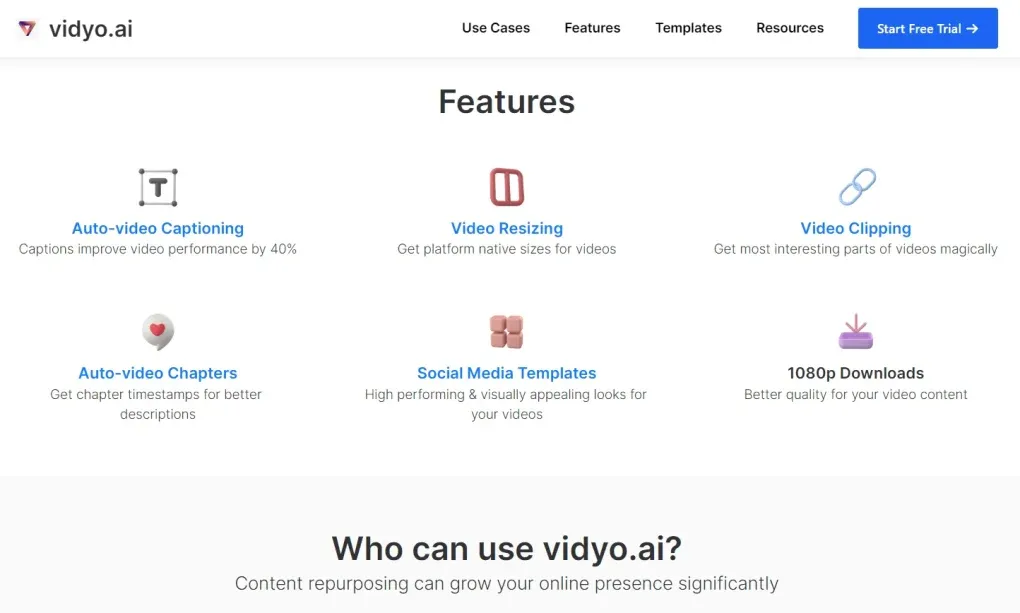Open the Features navigation item
1020x613 pixels.
(x=593, y=28)
